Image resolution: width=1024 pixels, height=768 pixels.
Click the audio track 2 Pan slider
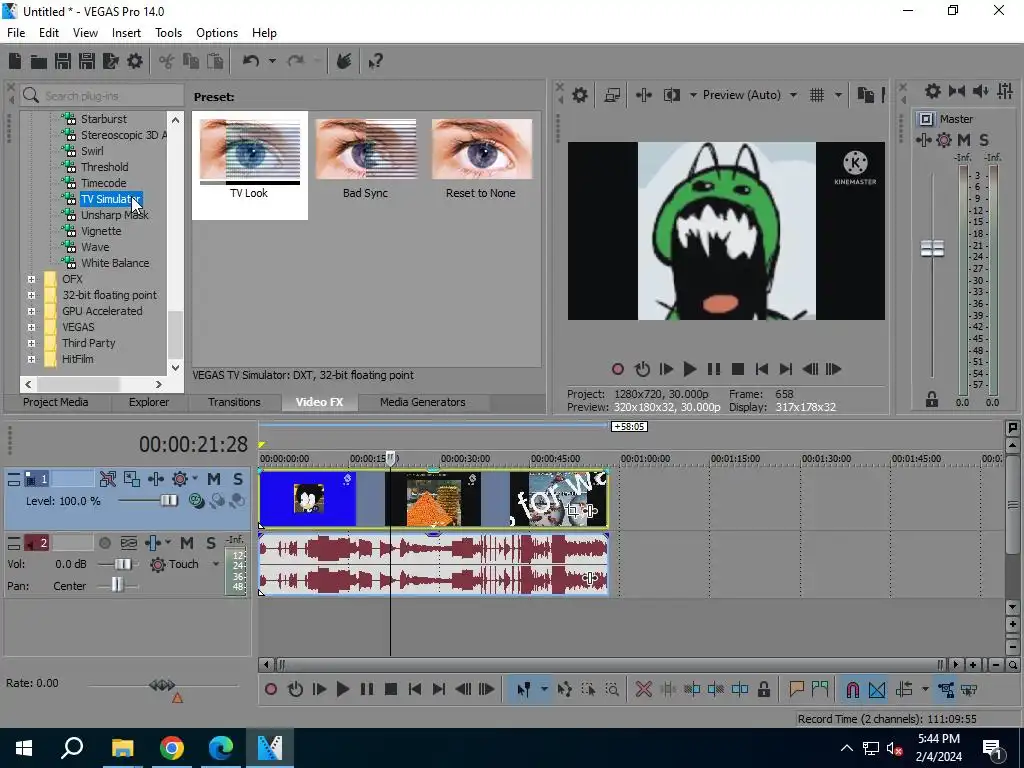(x=118, y=586)
